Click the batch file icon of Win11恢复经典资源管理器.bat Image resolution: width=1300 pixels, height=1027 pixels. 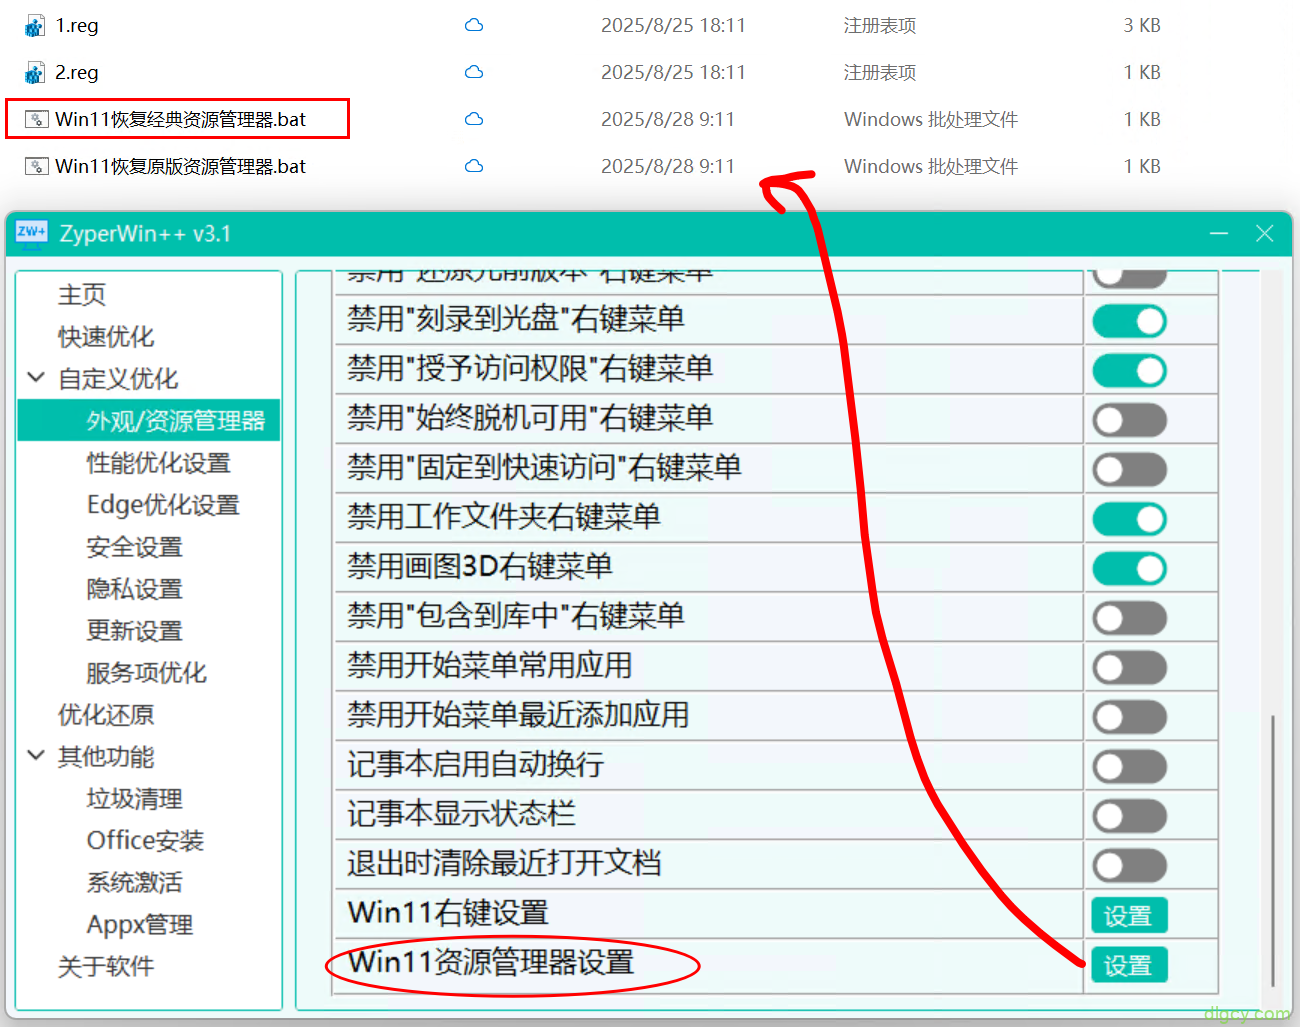point(36,118)
